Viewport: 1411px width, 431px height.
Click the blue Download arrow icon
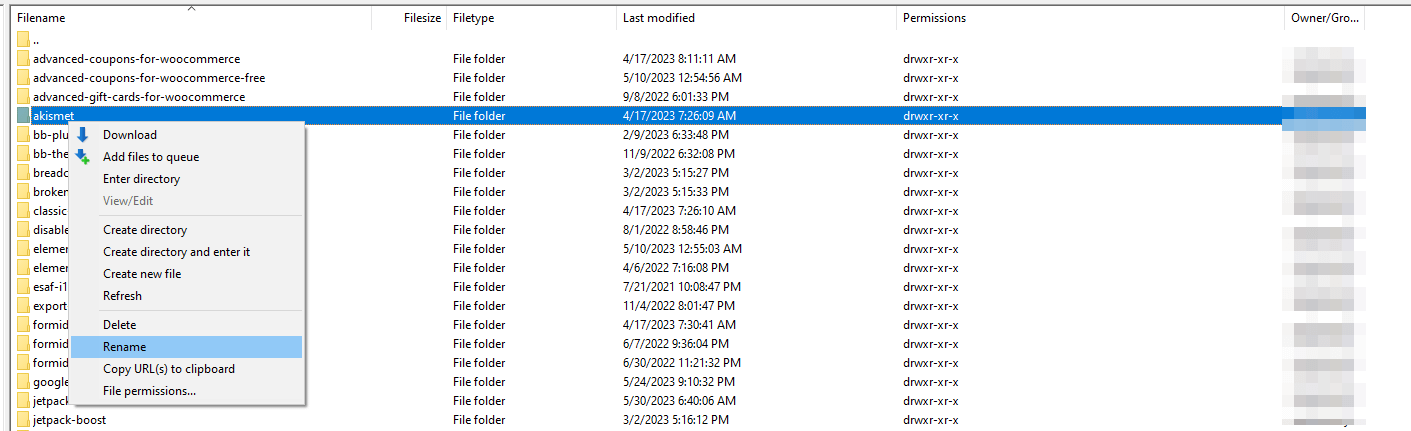(83, 135)
